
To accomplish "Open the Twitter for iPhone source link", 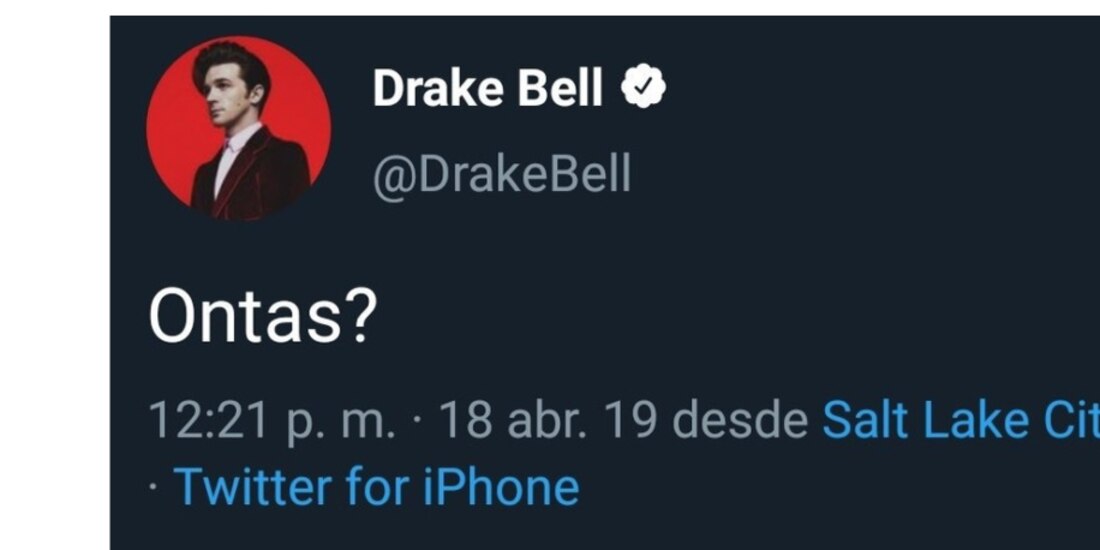I will click(377, 487).
